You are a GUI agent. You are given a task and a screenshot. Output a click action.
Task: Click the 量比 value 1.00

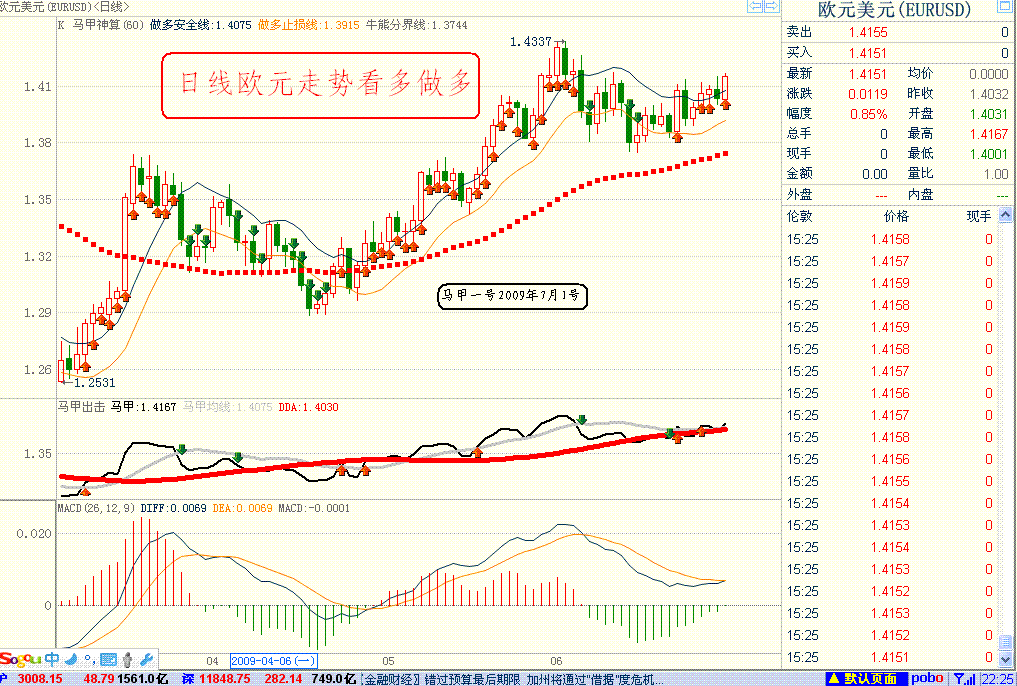996,174
